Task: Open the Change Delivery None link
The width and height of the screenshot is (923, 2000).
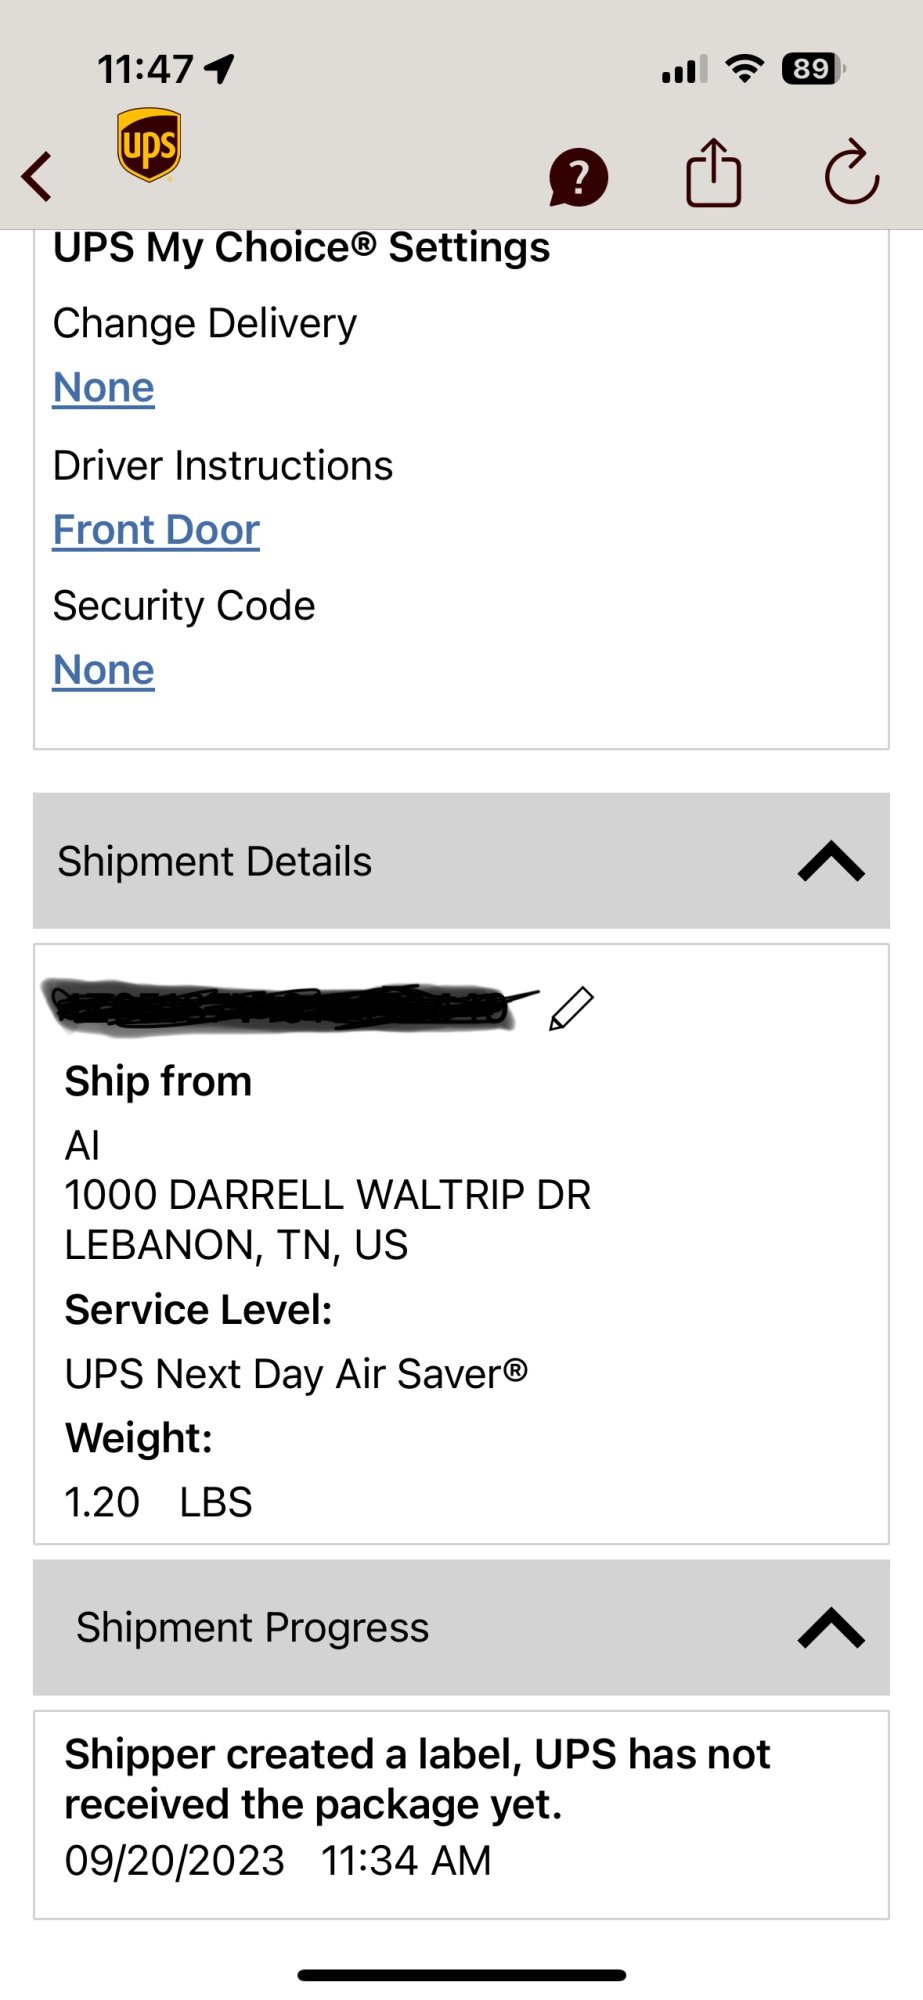Action: [x=104, y=387]
